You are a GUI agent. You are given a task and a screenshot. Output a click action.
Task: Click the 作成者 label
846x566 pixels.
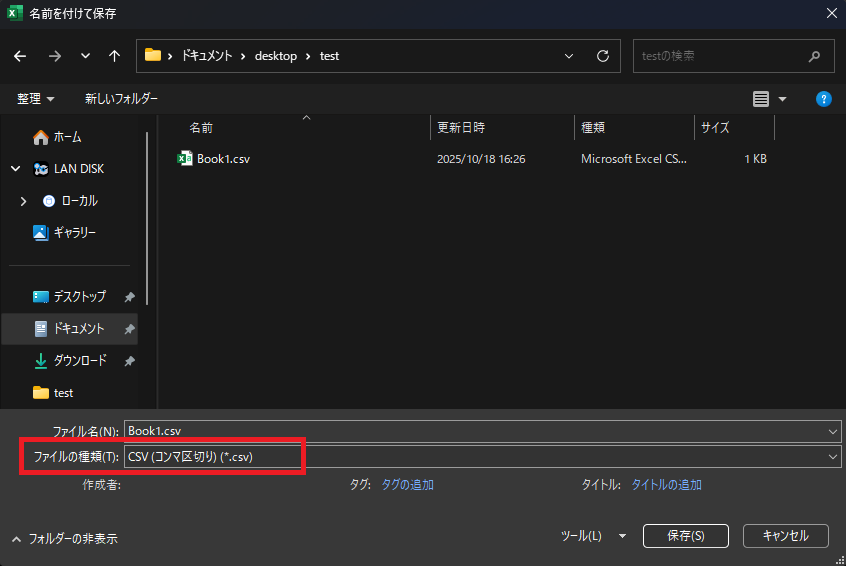coord(101,485)
